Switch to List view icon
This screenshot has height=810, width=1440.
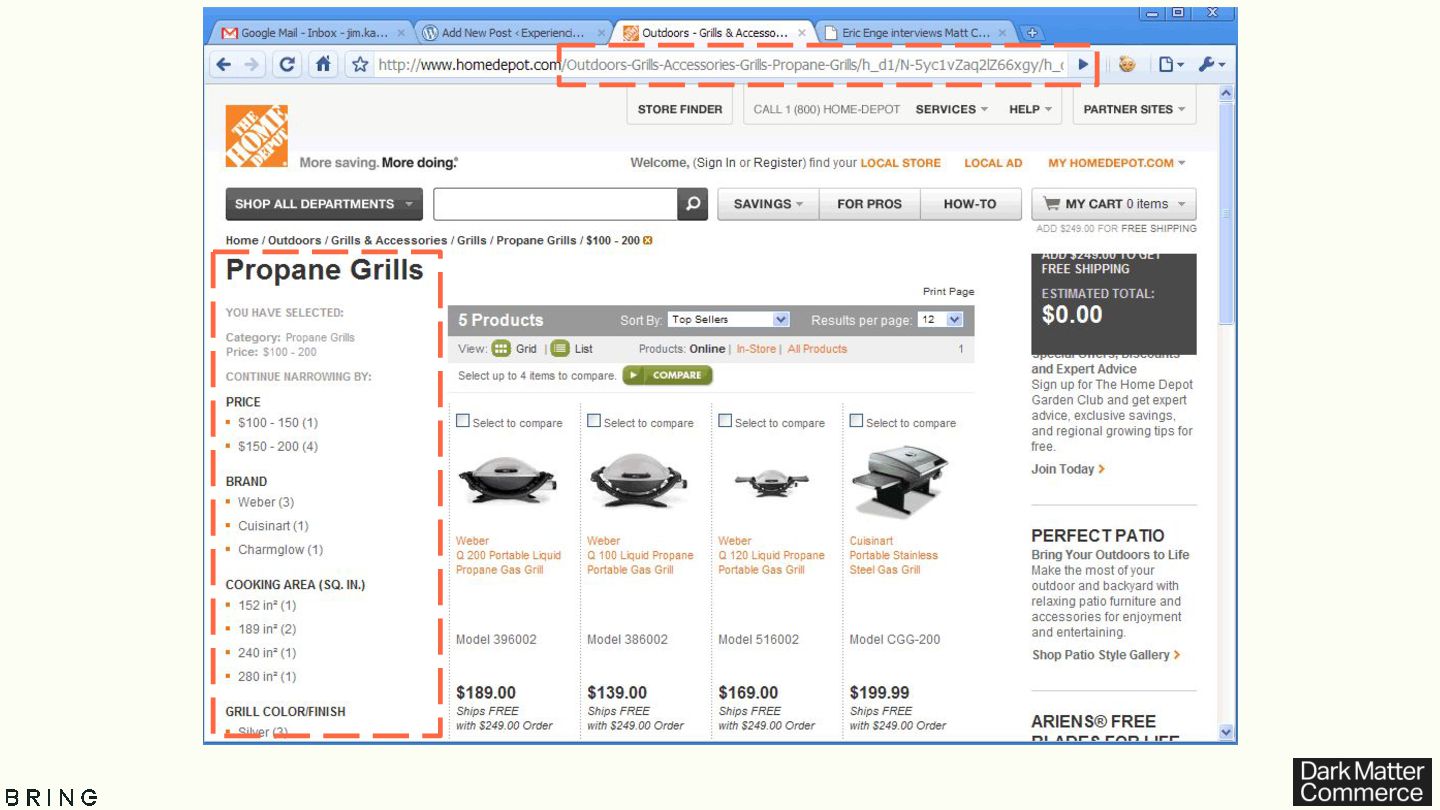560,349
